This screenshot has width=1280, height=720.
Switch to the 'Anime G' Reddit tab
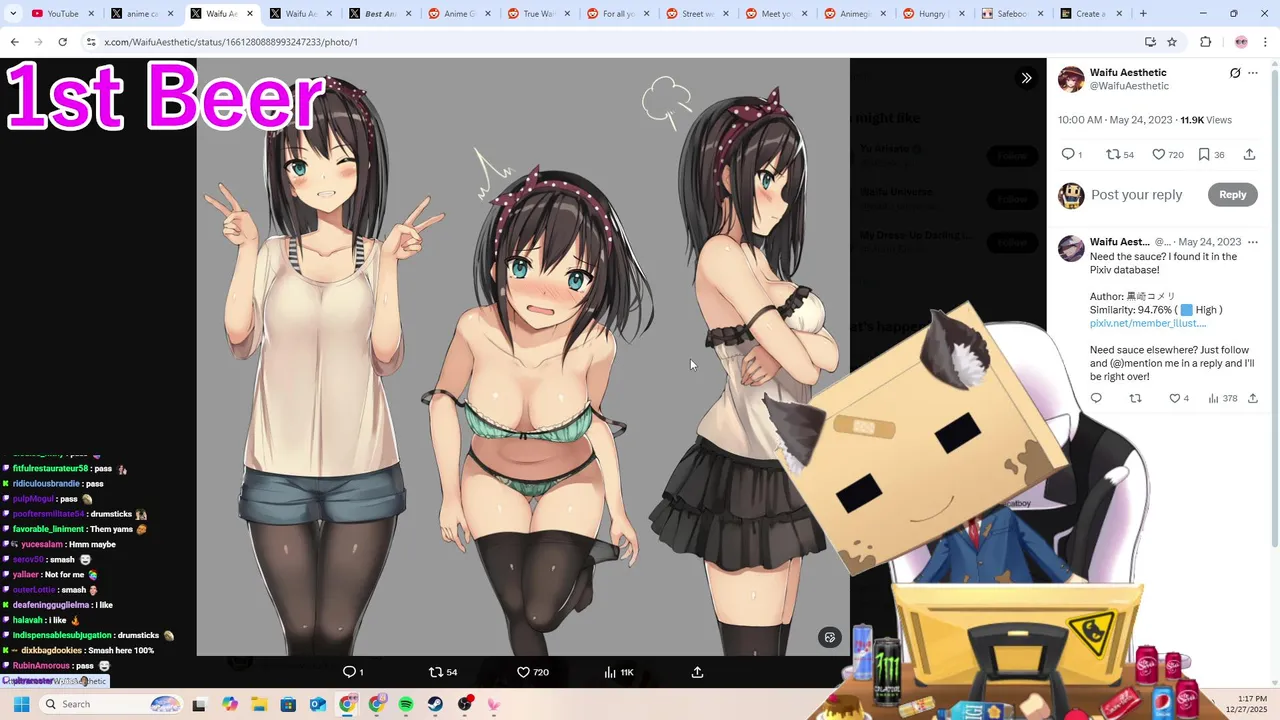(460, 14)
